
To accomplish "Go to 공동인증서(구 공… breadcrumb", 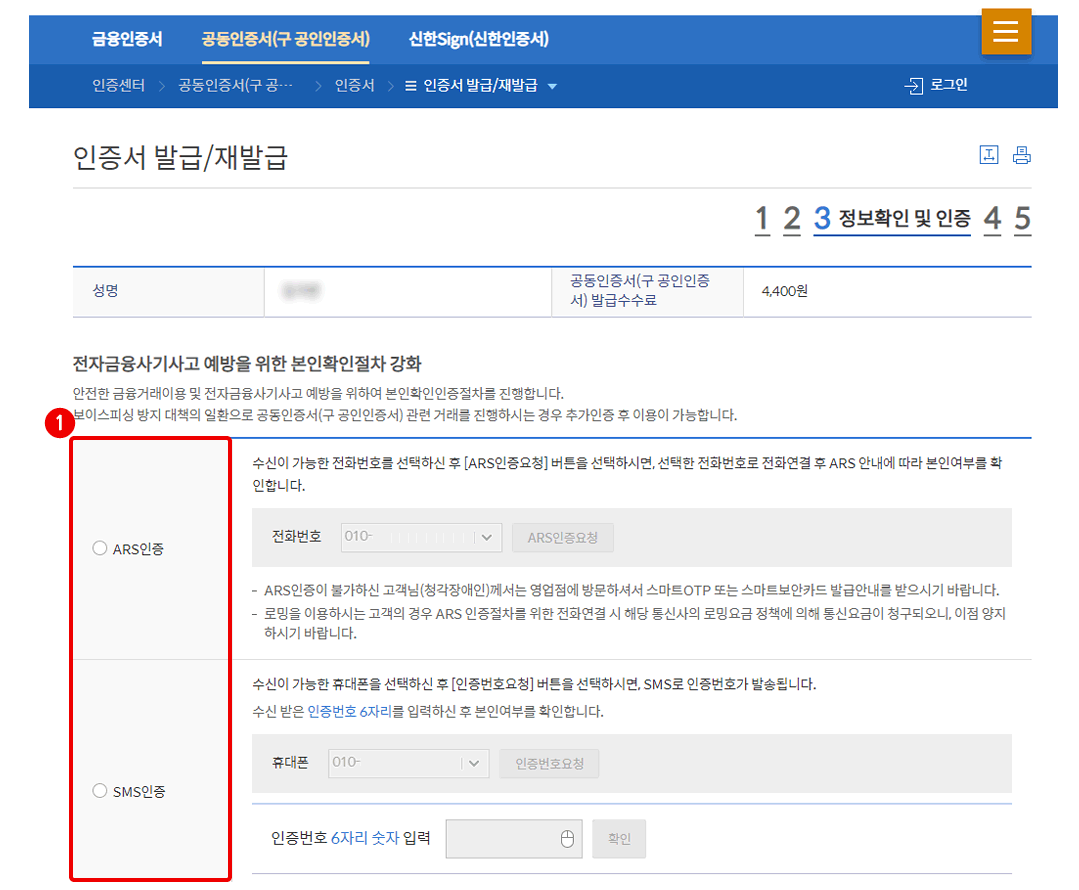I will (235, 85).
